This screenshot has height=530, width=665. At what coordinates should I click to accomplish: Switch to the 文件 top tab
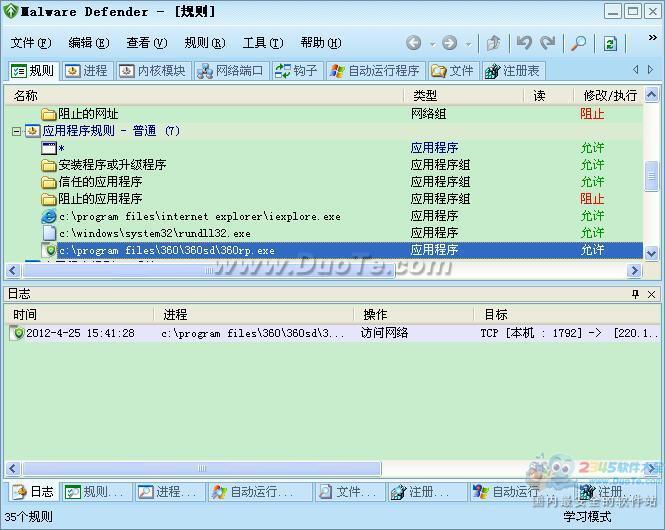[x=453, y=71]
